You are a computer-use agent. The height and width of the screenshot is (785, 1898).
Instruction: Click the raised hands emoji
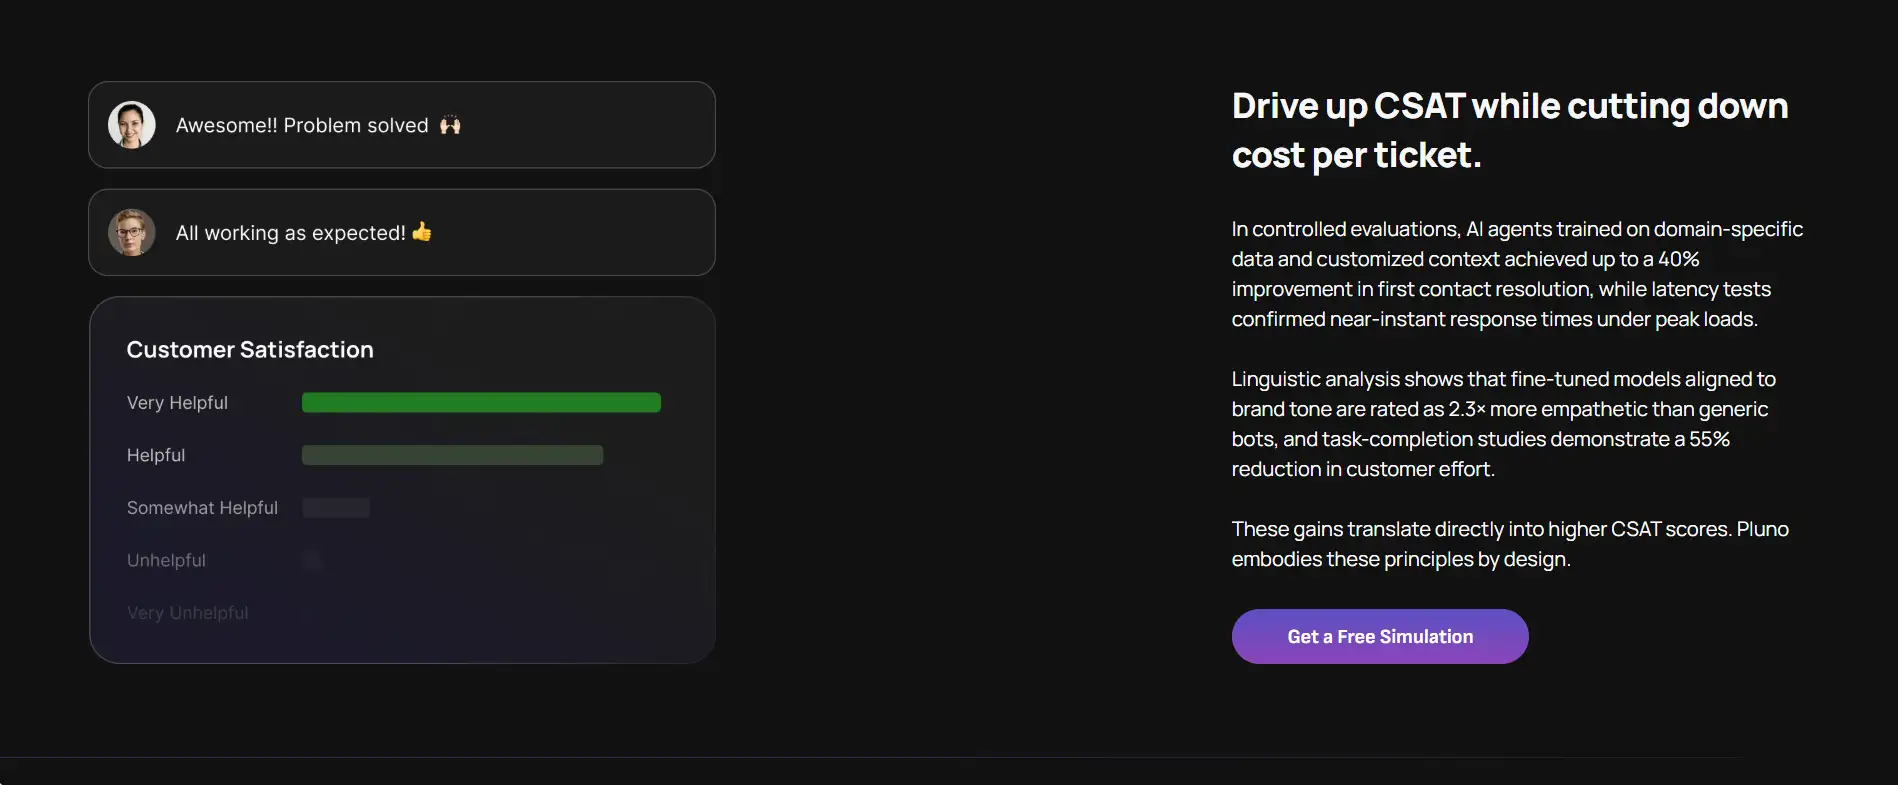pyautogui.click(x=451, y=125)
